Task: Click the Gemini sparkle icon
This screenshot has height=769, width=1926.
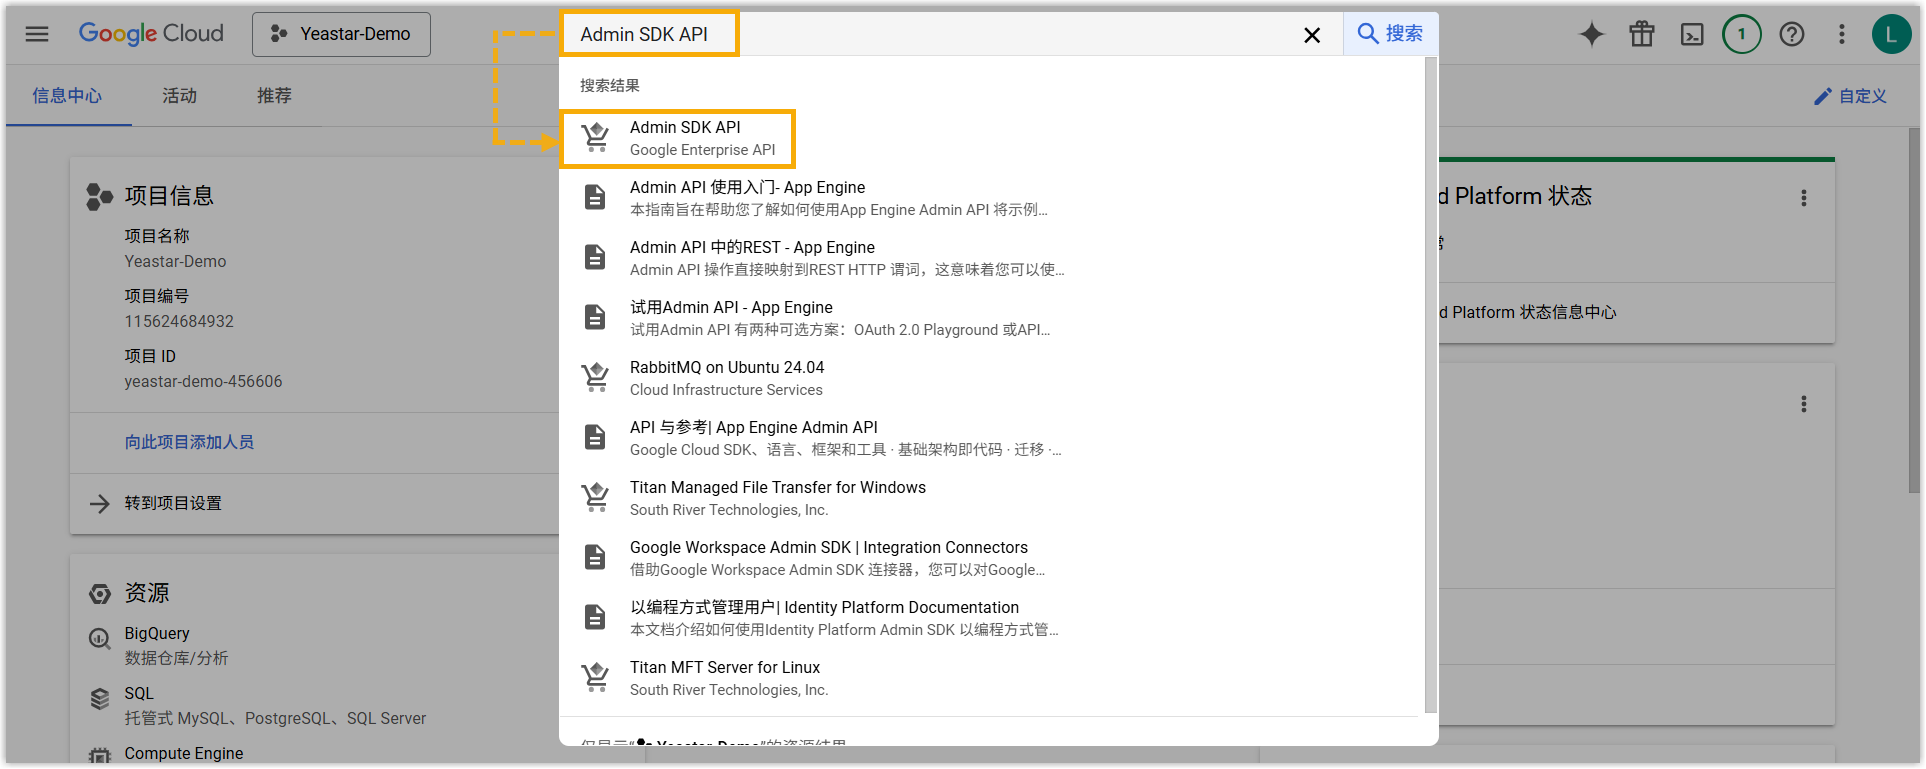Action: (1591, 34)
